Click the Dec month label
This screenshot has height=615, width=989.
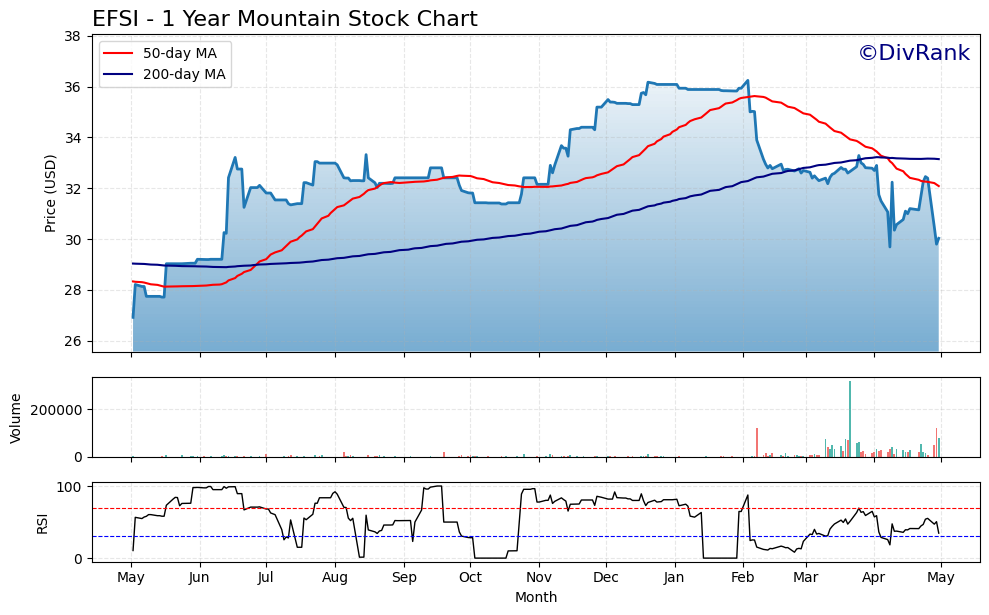click(606, 578)
